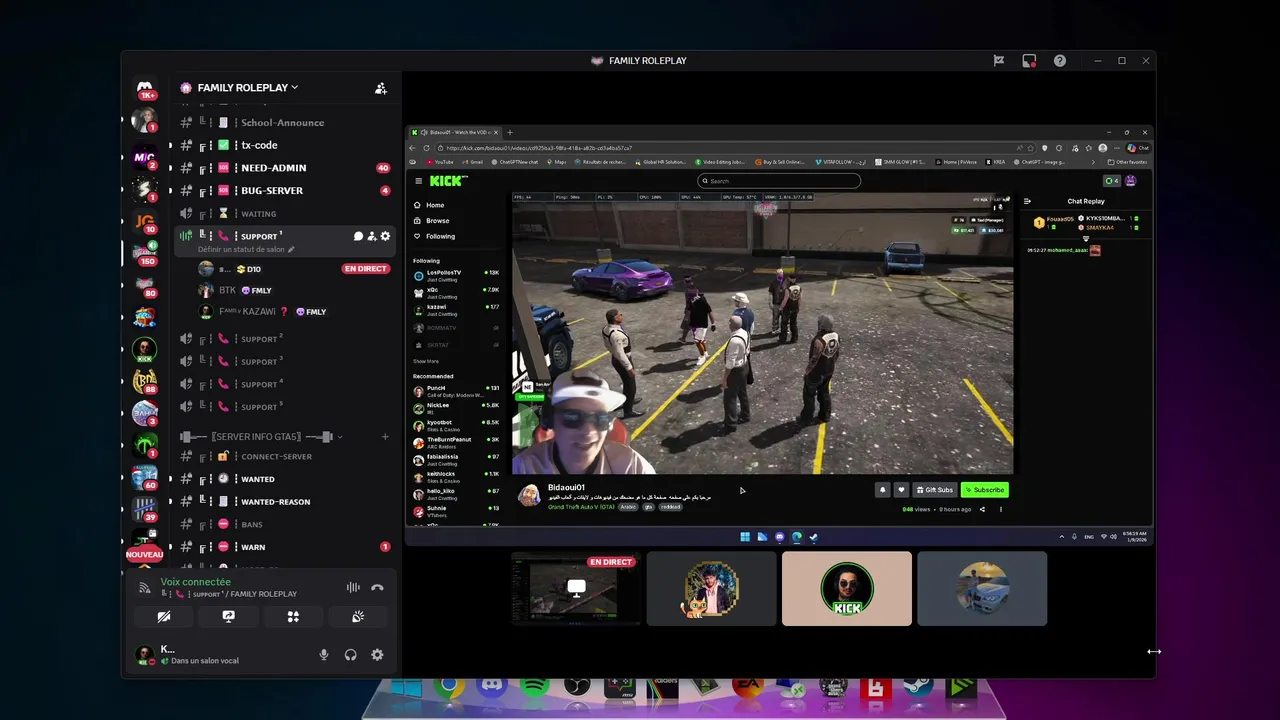The image size is (1280, 720).
Task: Open activities launcher button
Action: click(x=293, y=617)
